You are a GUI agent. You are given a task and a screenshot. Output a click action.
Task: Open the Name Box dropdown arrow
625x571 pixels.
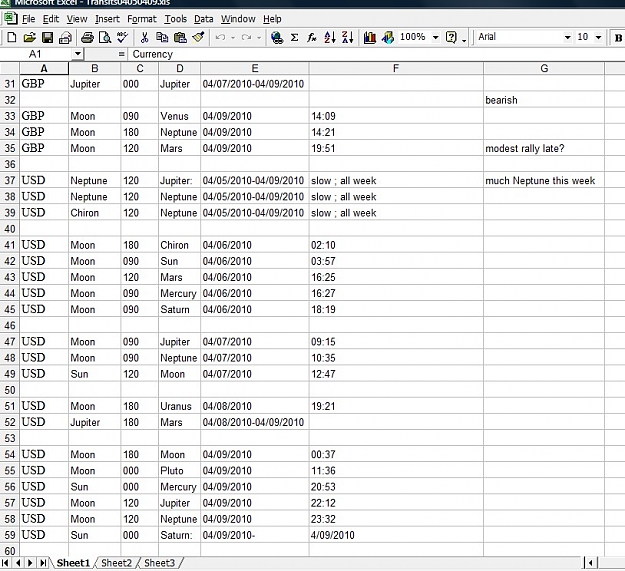point(78,54)
